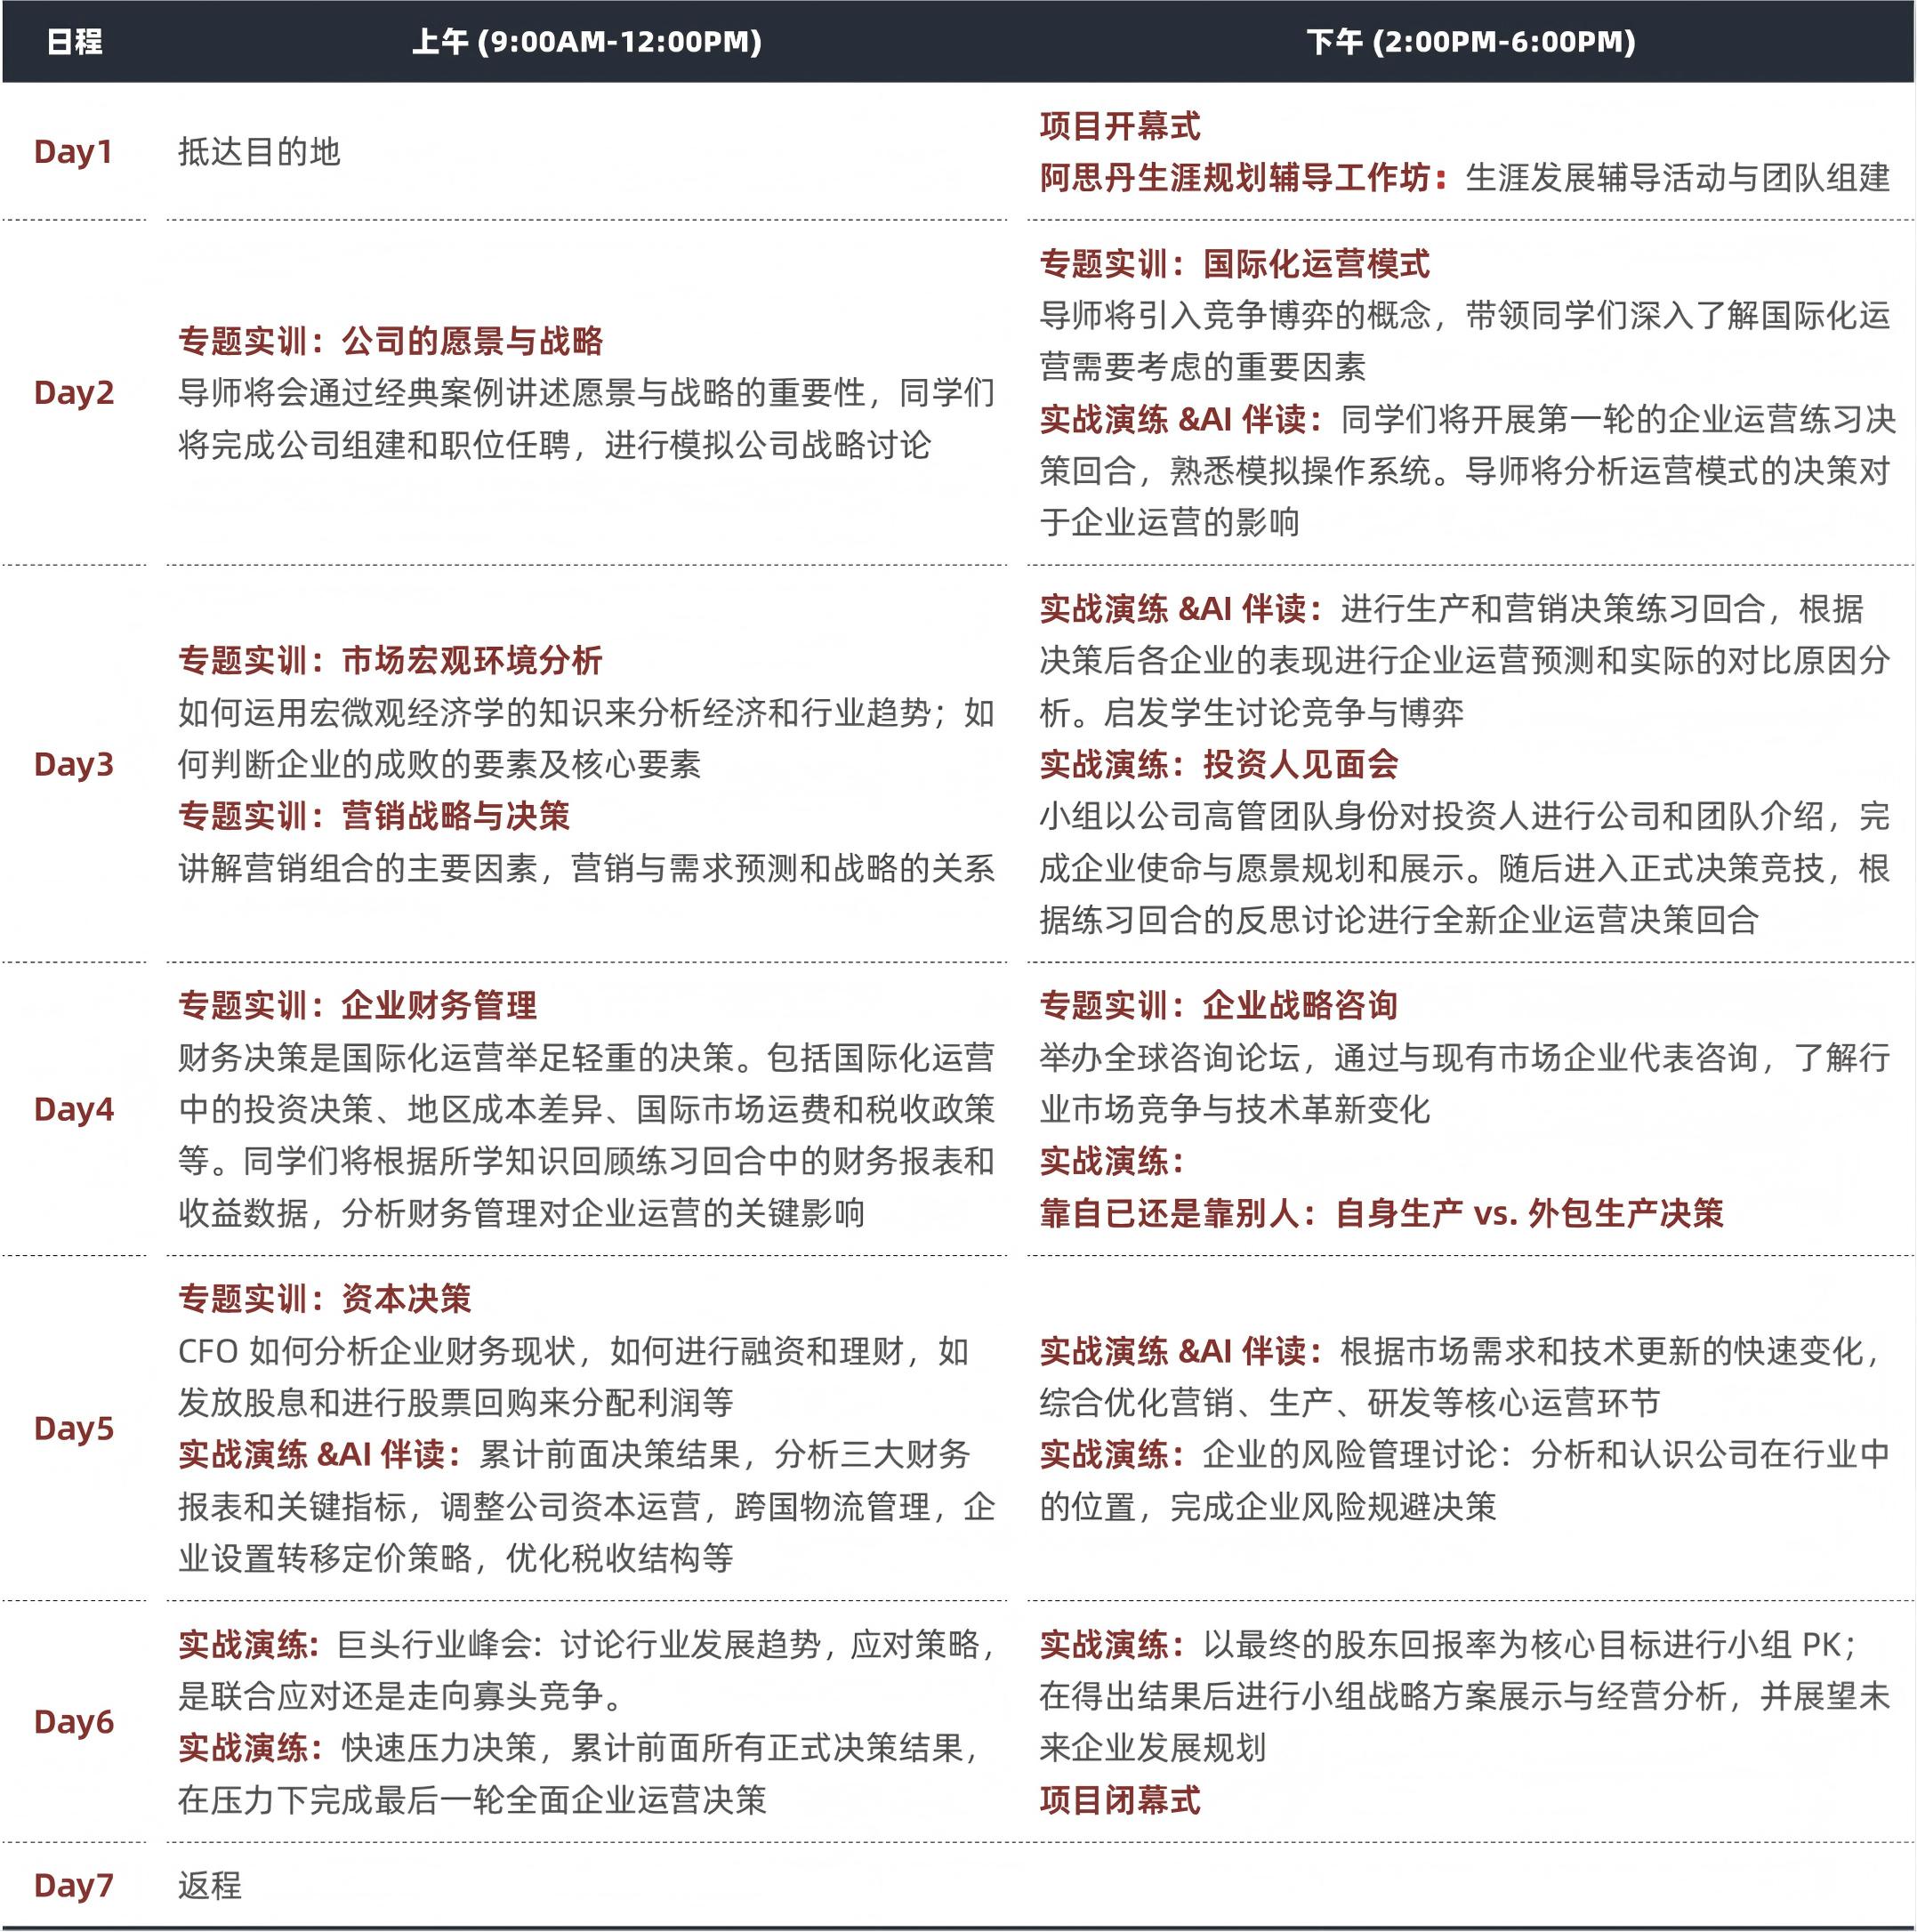The width and height of the screenshot is (1917, 1932).
Task: Click the 下午 (2:00PM-6:00PM) header
Action: 1470,42
